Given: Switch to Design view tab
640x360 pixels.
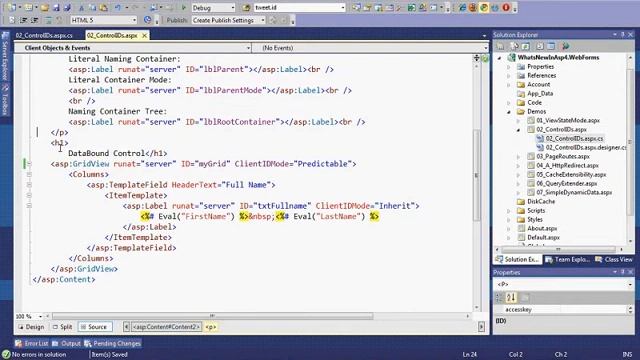Looking at the screenshot, I should [x=31, y=327].
